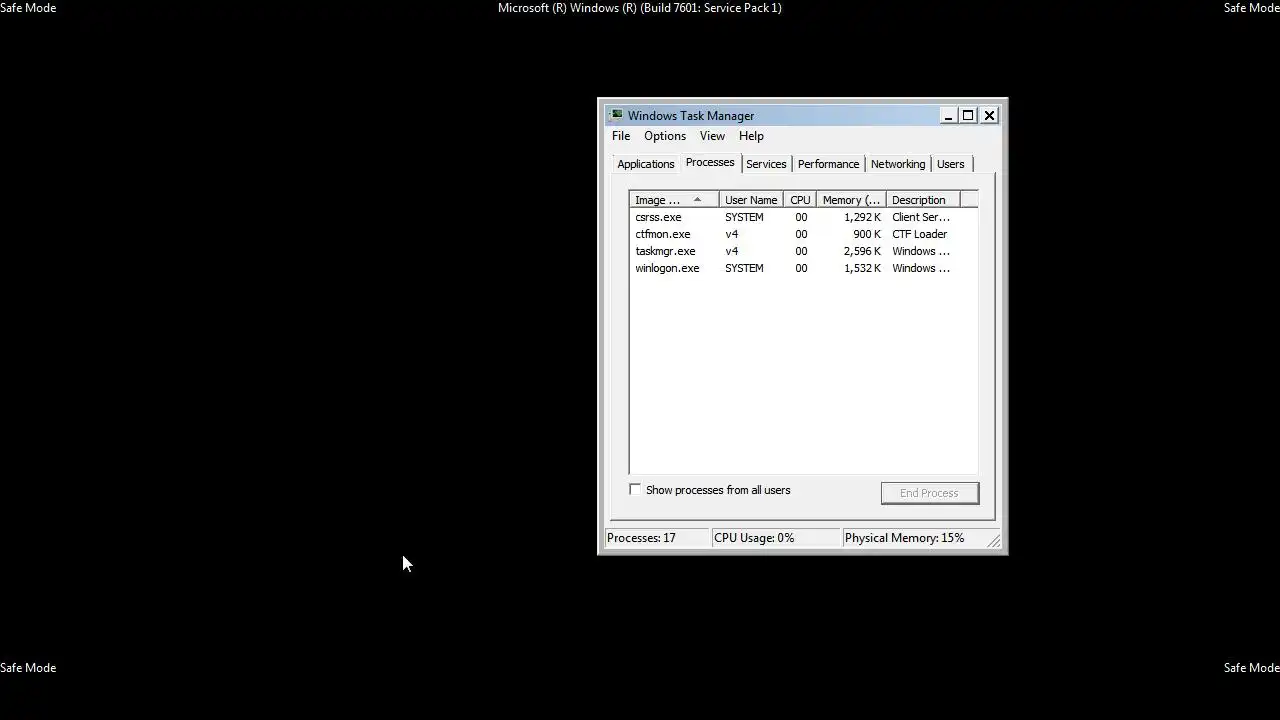Select the Processes tab
This screenshot has width=1280, height=720.
(710, 162)
